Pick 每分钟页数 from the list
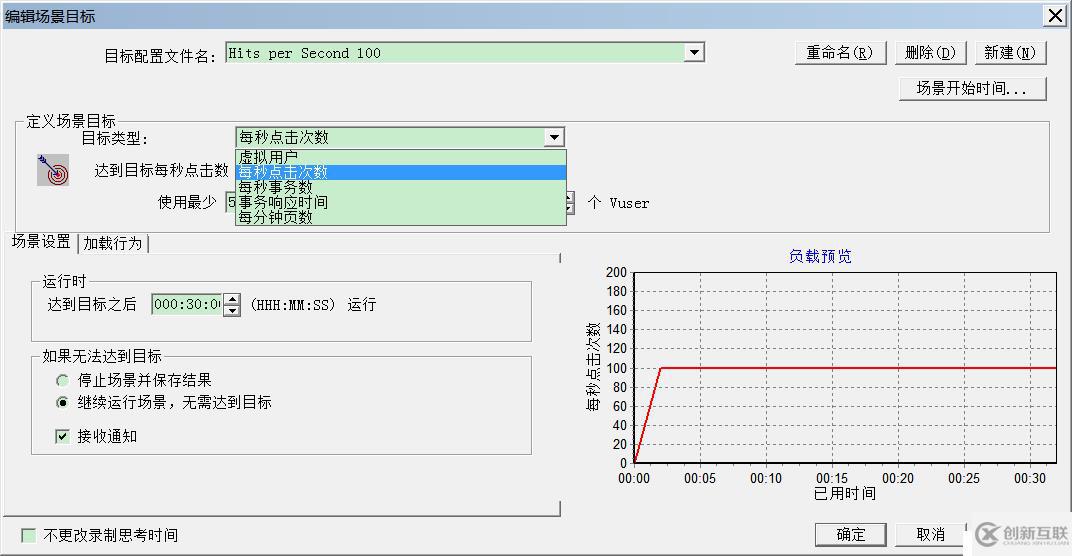Screen dimensions: 1072x556 click(401, 217)
